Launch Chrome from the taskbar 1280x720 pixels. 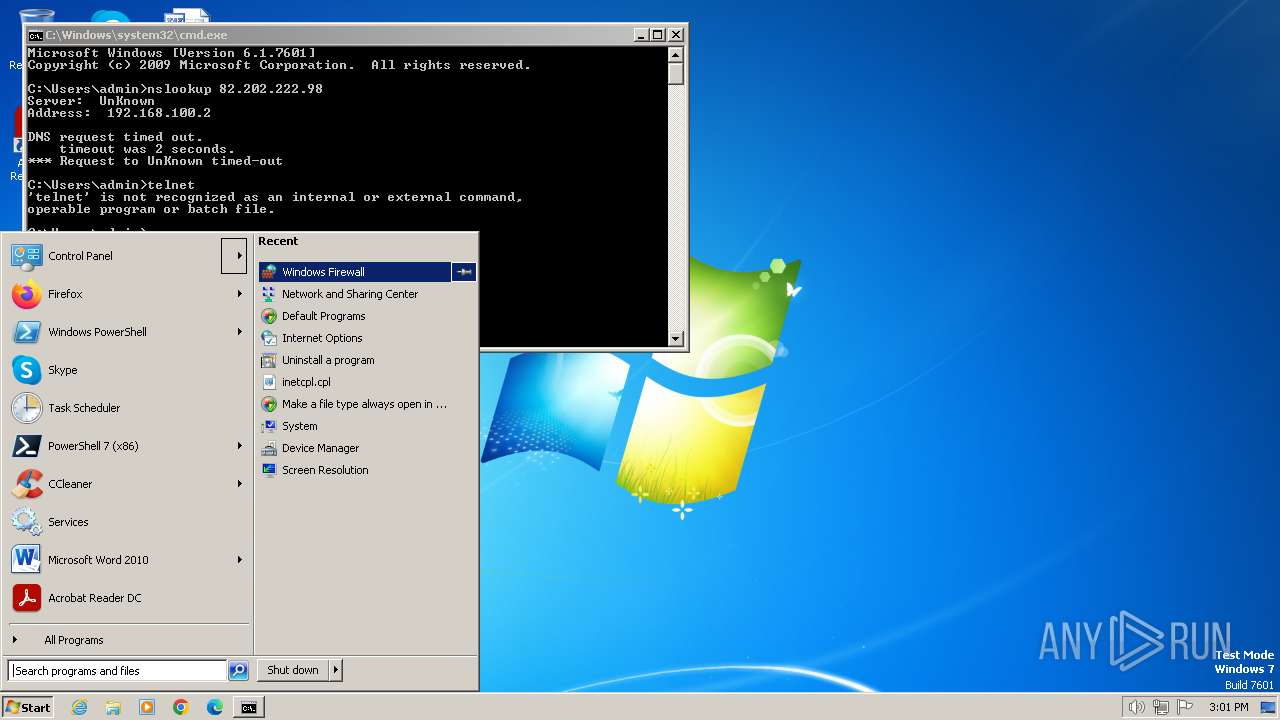181,707
